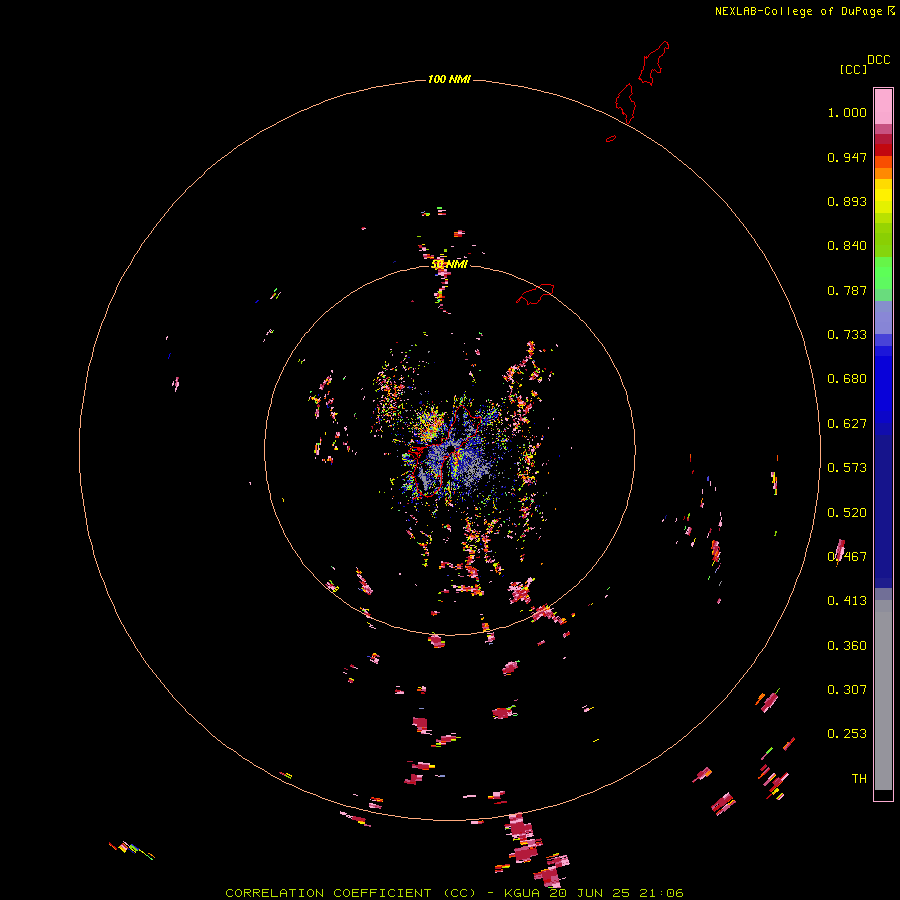Click the 0.893 scale value

tap(847, 201)
